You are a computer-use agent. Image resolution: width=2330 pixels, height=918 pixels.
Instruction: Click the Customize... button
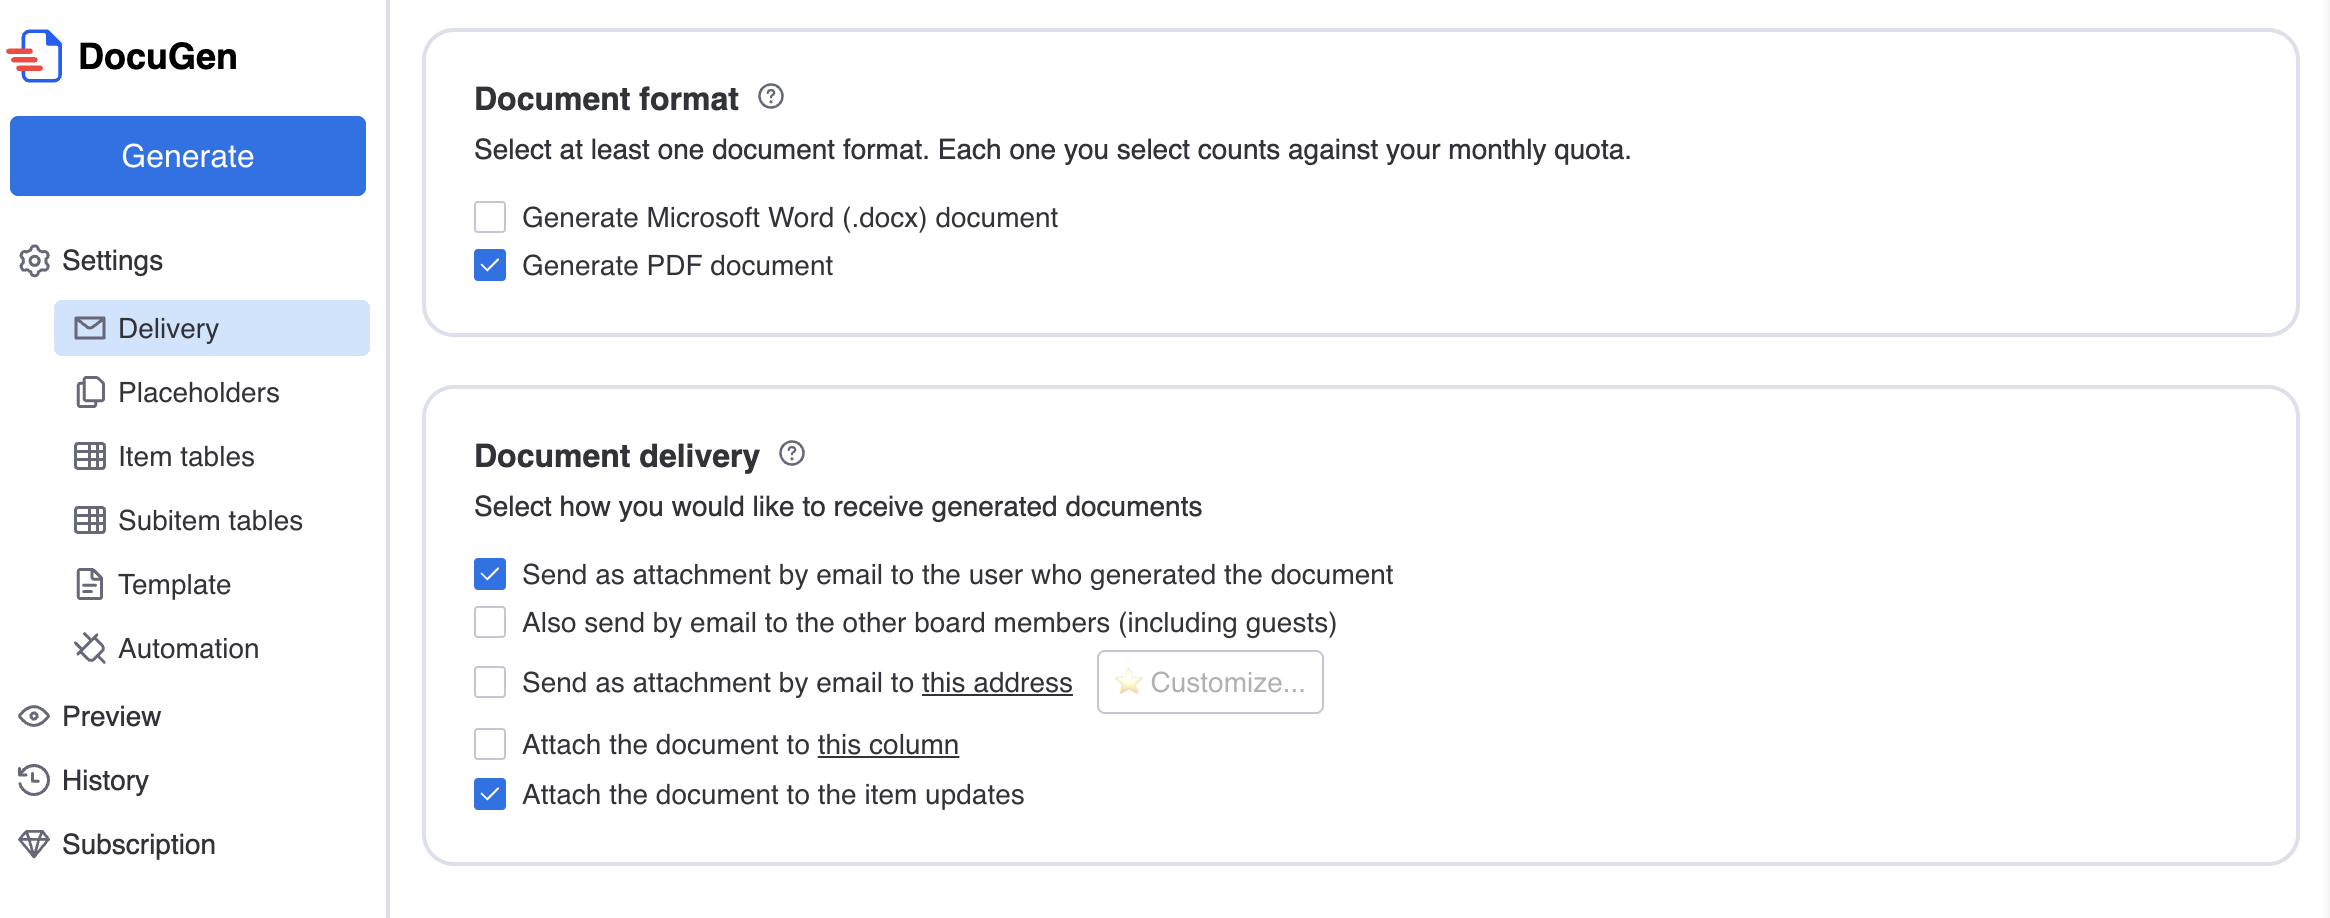point(1210,682)
